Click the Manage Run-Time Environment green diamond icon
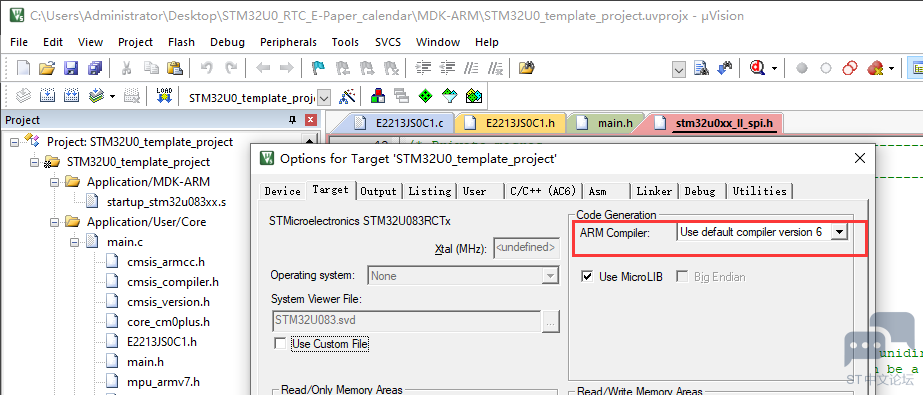Image resolution: width=923 pixels, height=395 pixels. (426, 95)
